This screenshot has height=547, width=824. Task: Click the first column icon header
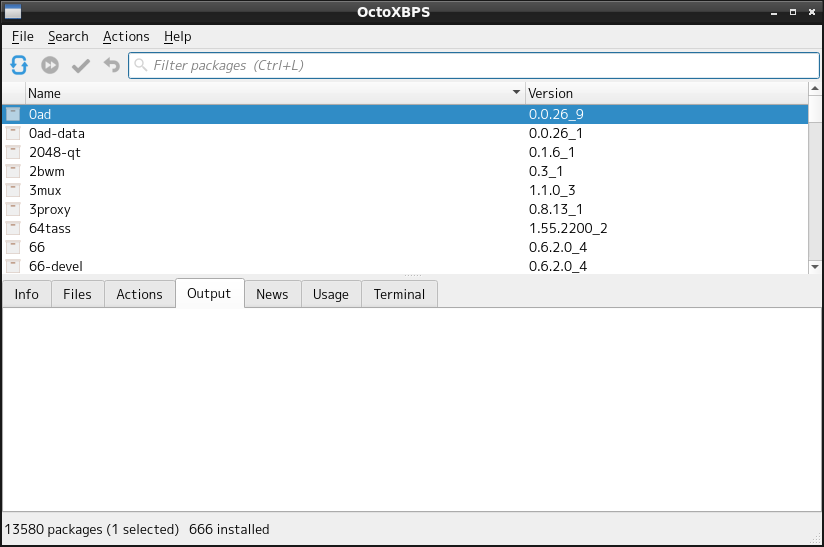pyautogui.click(x=14, y=93)
